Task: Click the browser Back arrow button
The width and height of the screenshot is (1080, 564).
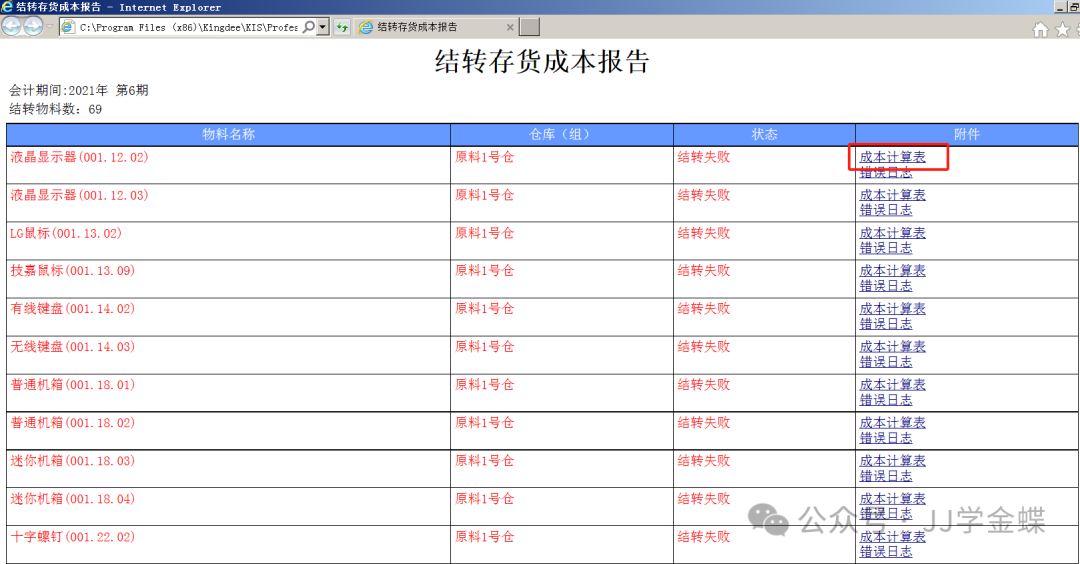Action: click(12, 27)
